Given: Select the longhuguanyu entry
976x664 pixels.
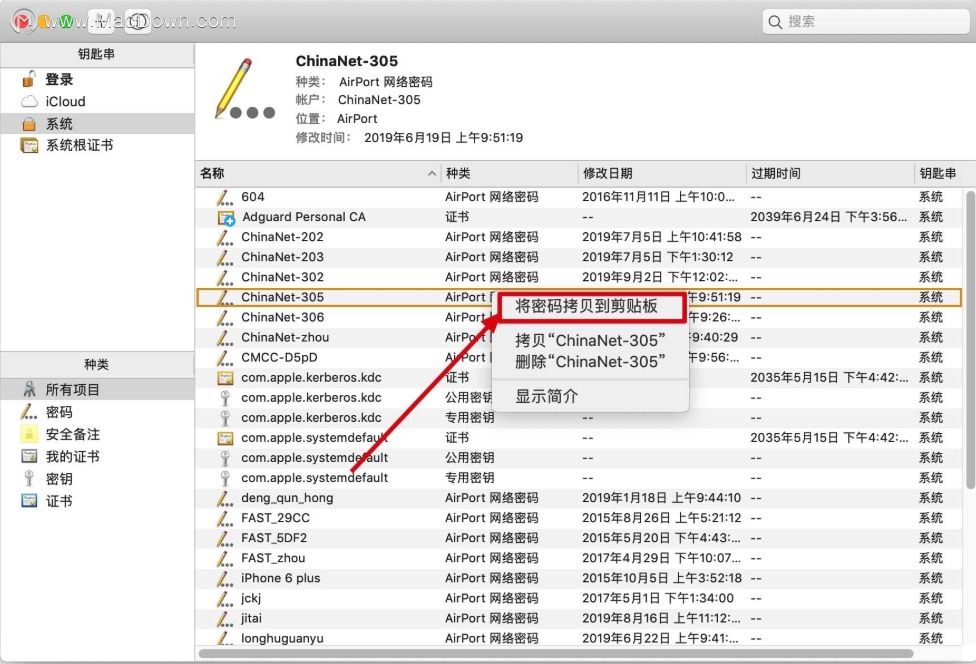Looking at the screenshot, I should (282, 638).
